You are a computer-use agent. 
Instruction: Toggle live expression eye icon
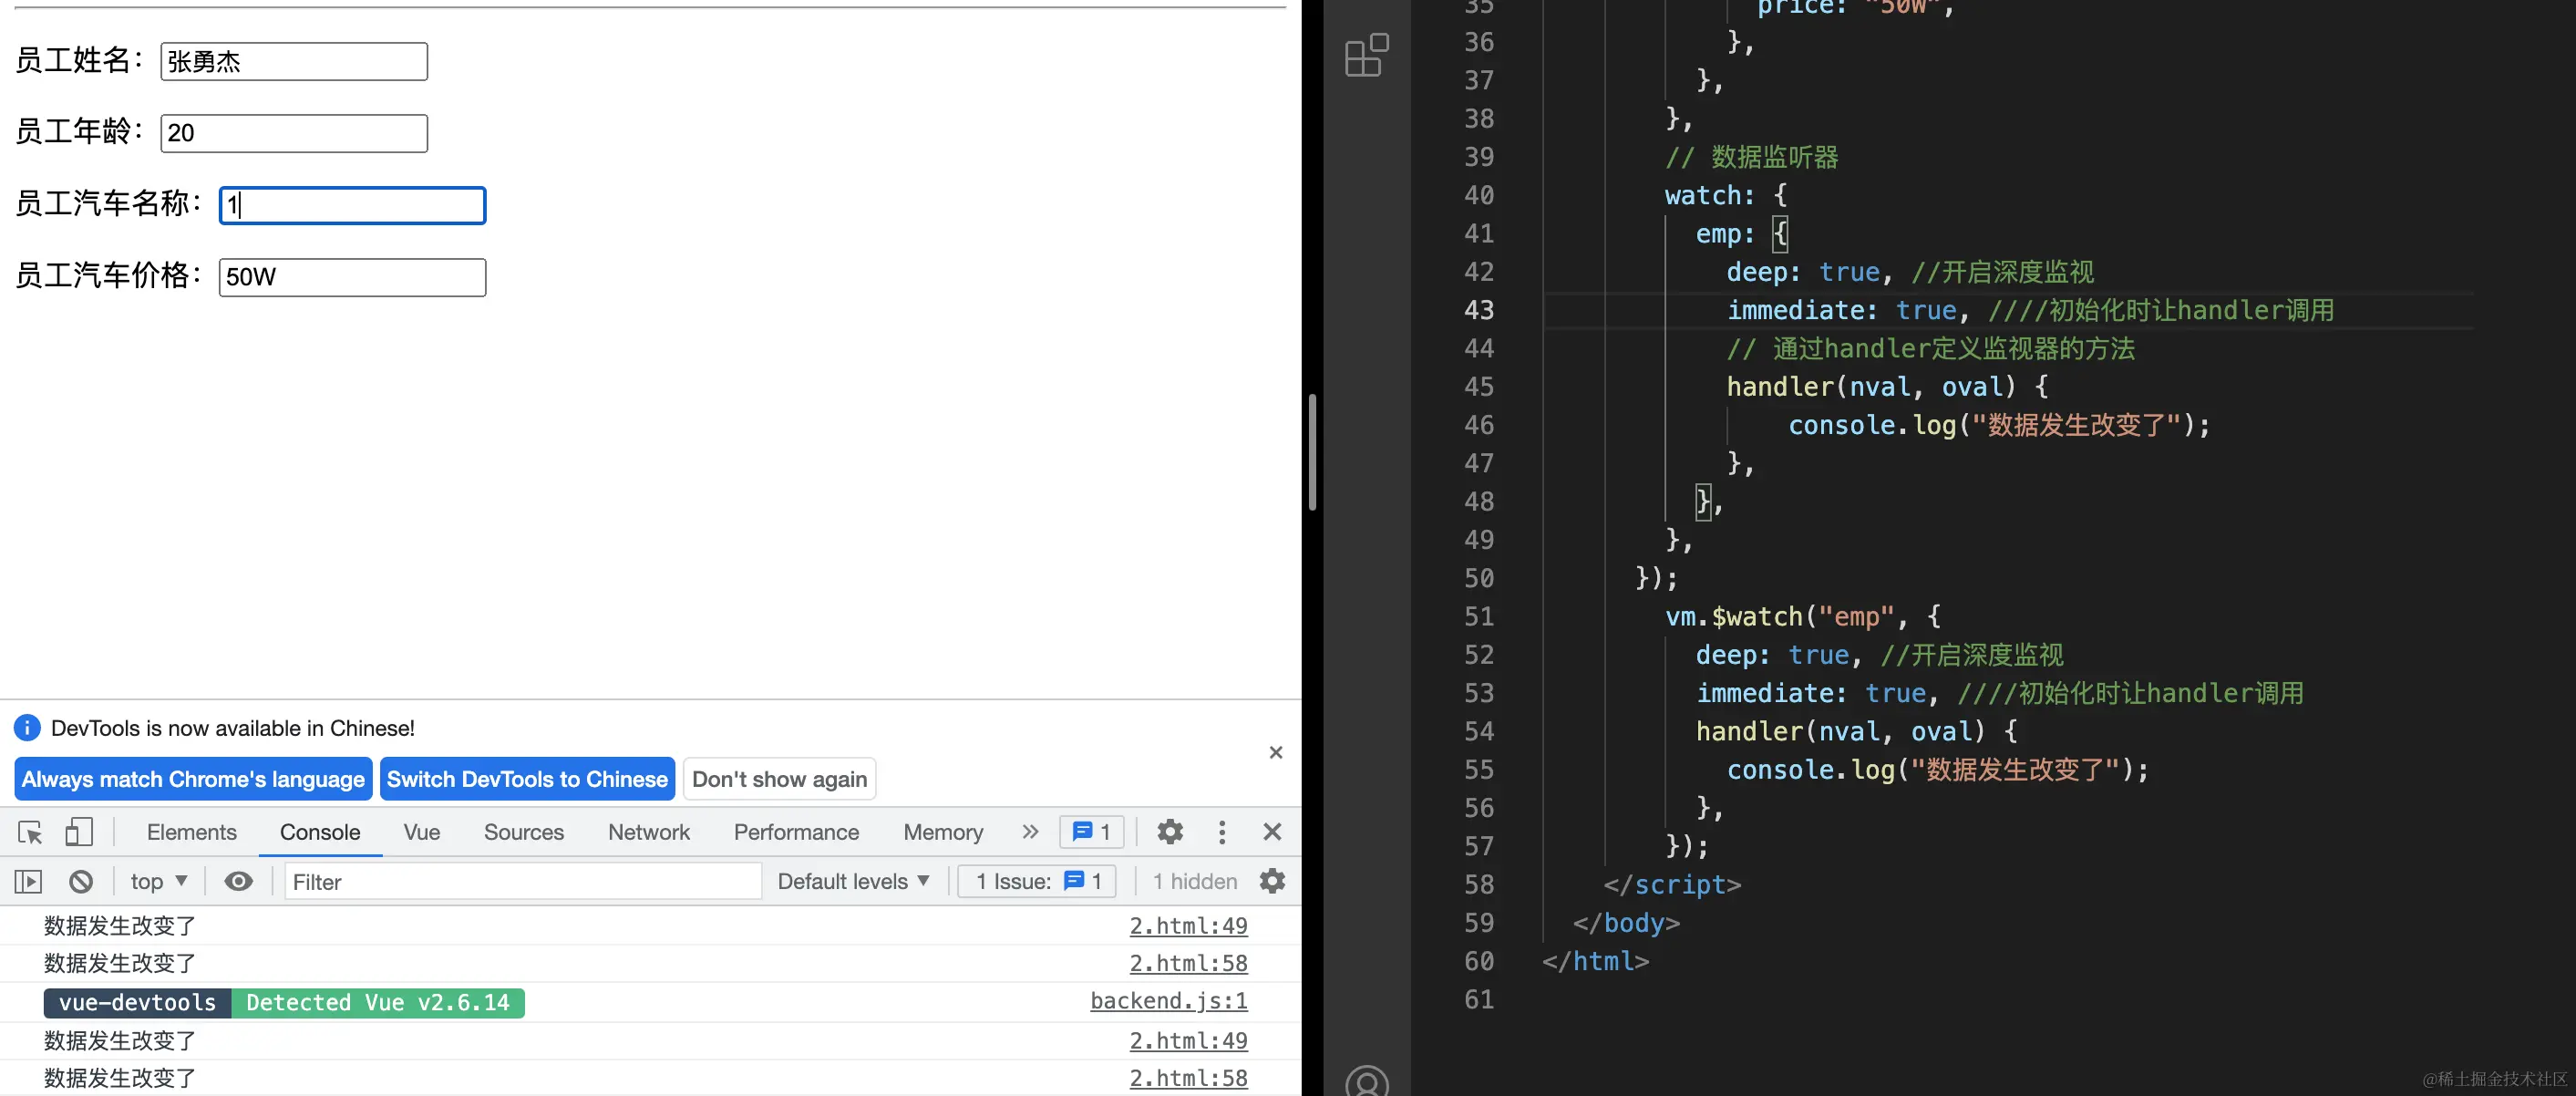click(238, 881)
